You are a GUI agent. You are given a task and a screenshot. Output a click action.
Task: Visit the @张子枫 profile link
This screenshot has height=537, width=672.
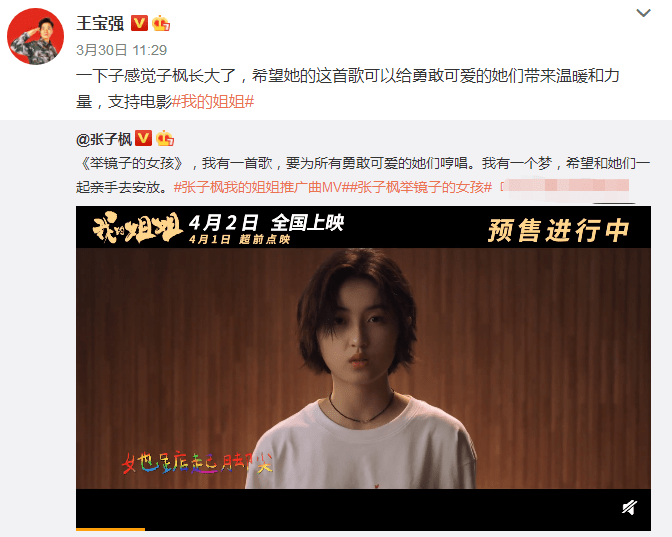click(x=104, y=139)
